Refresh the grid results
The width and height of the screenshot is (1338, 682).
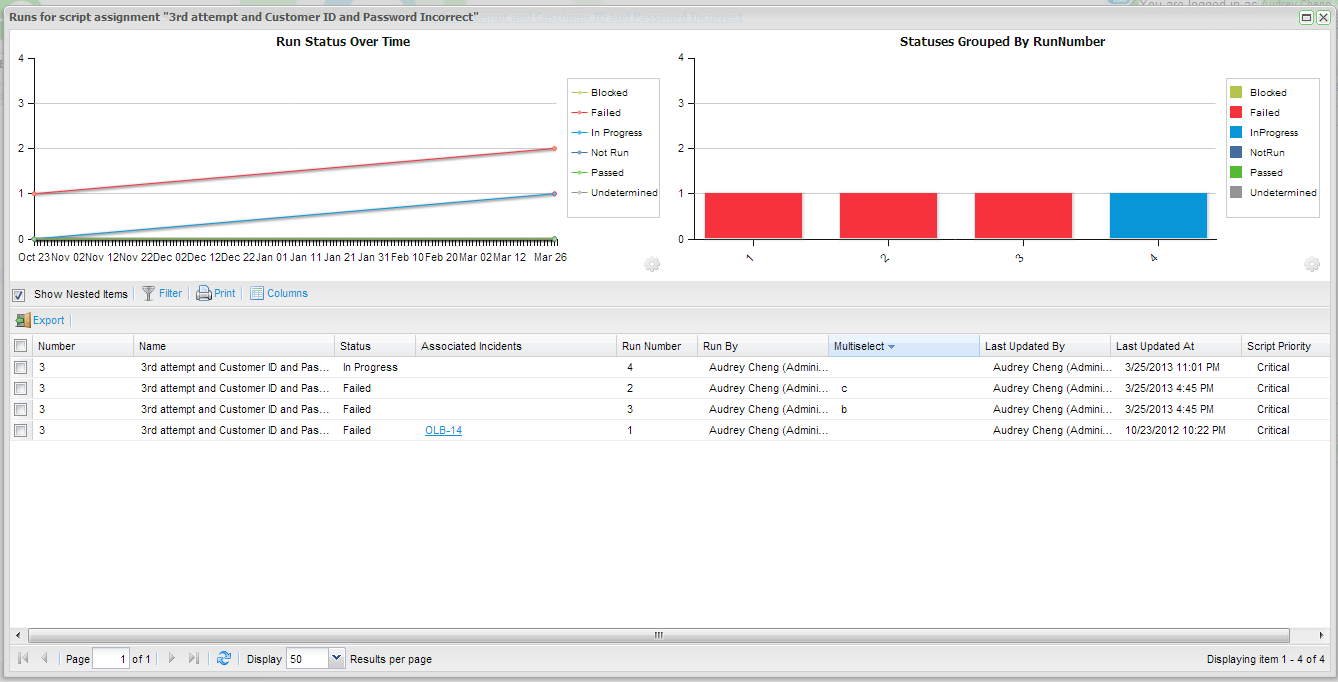224,658
